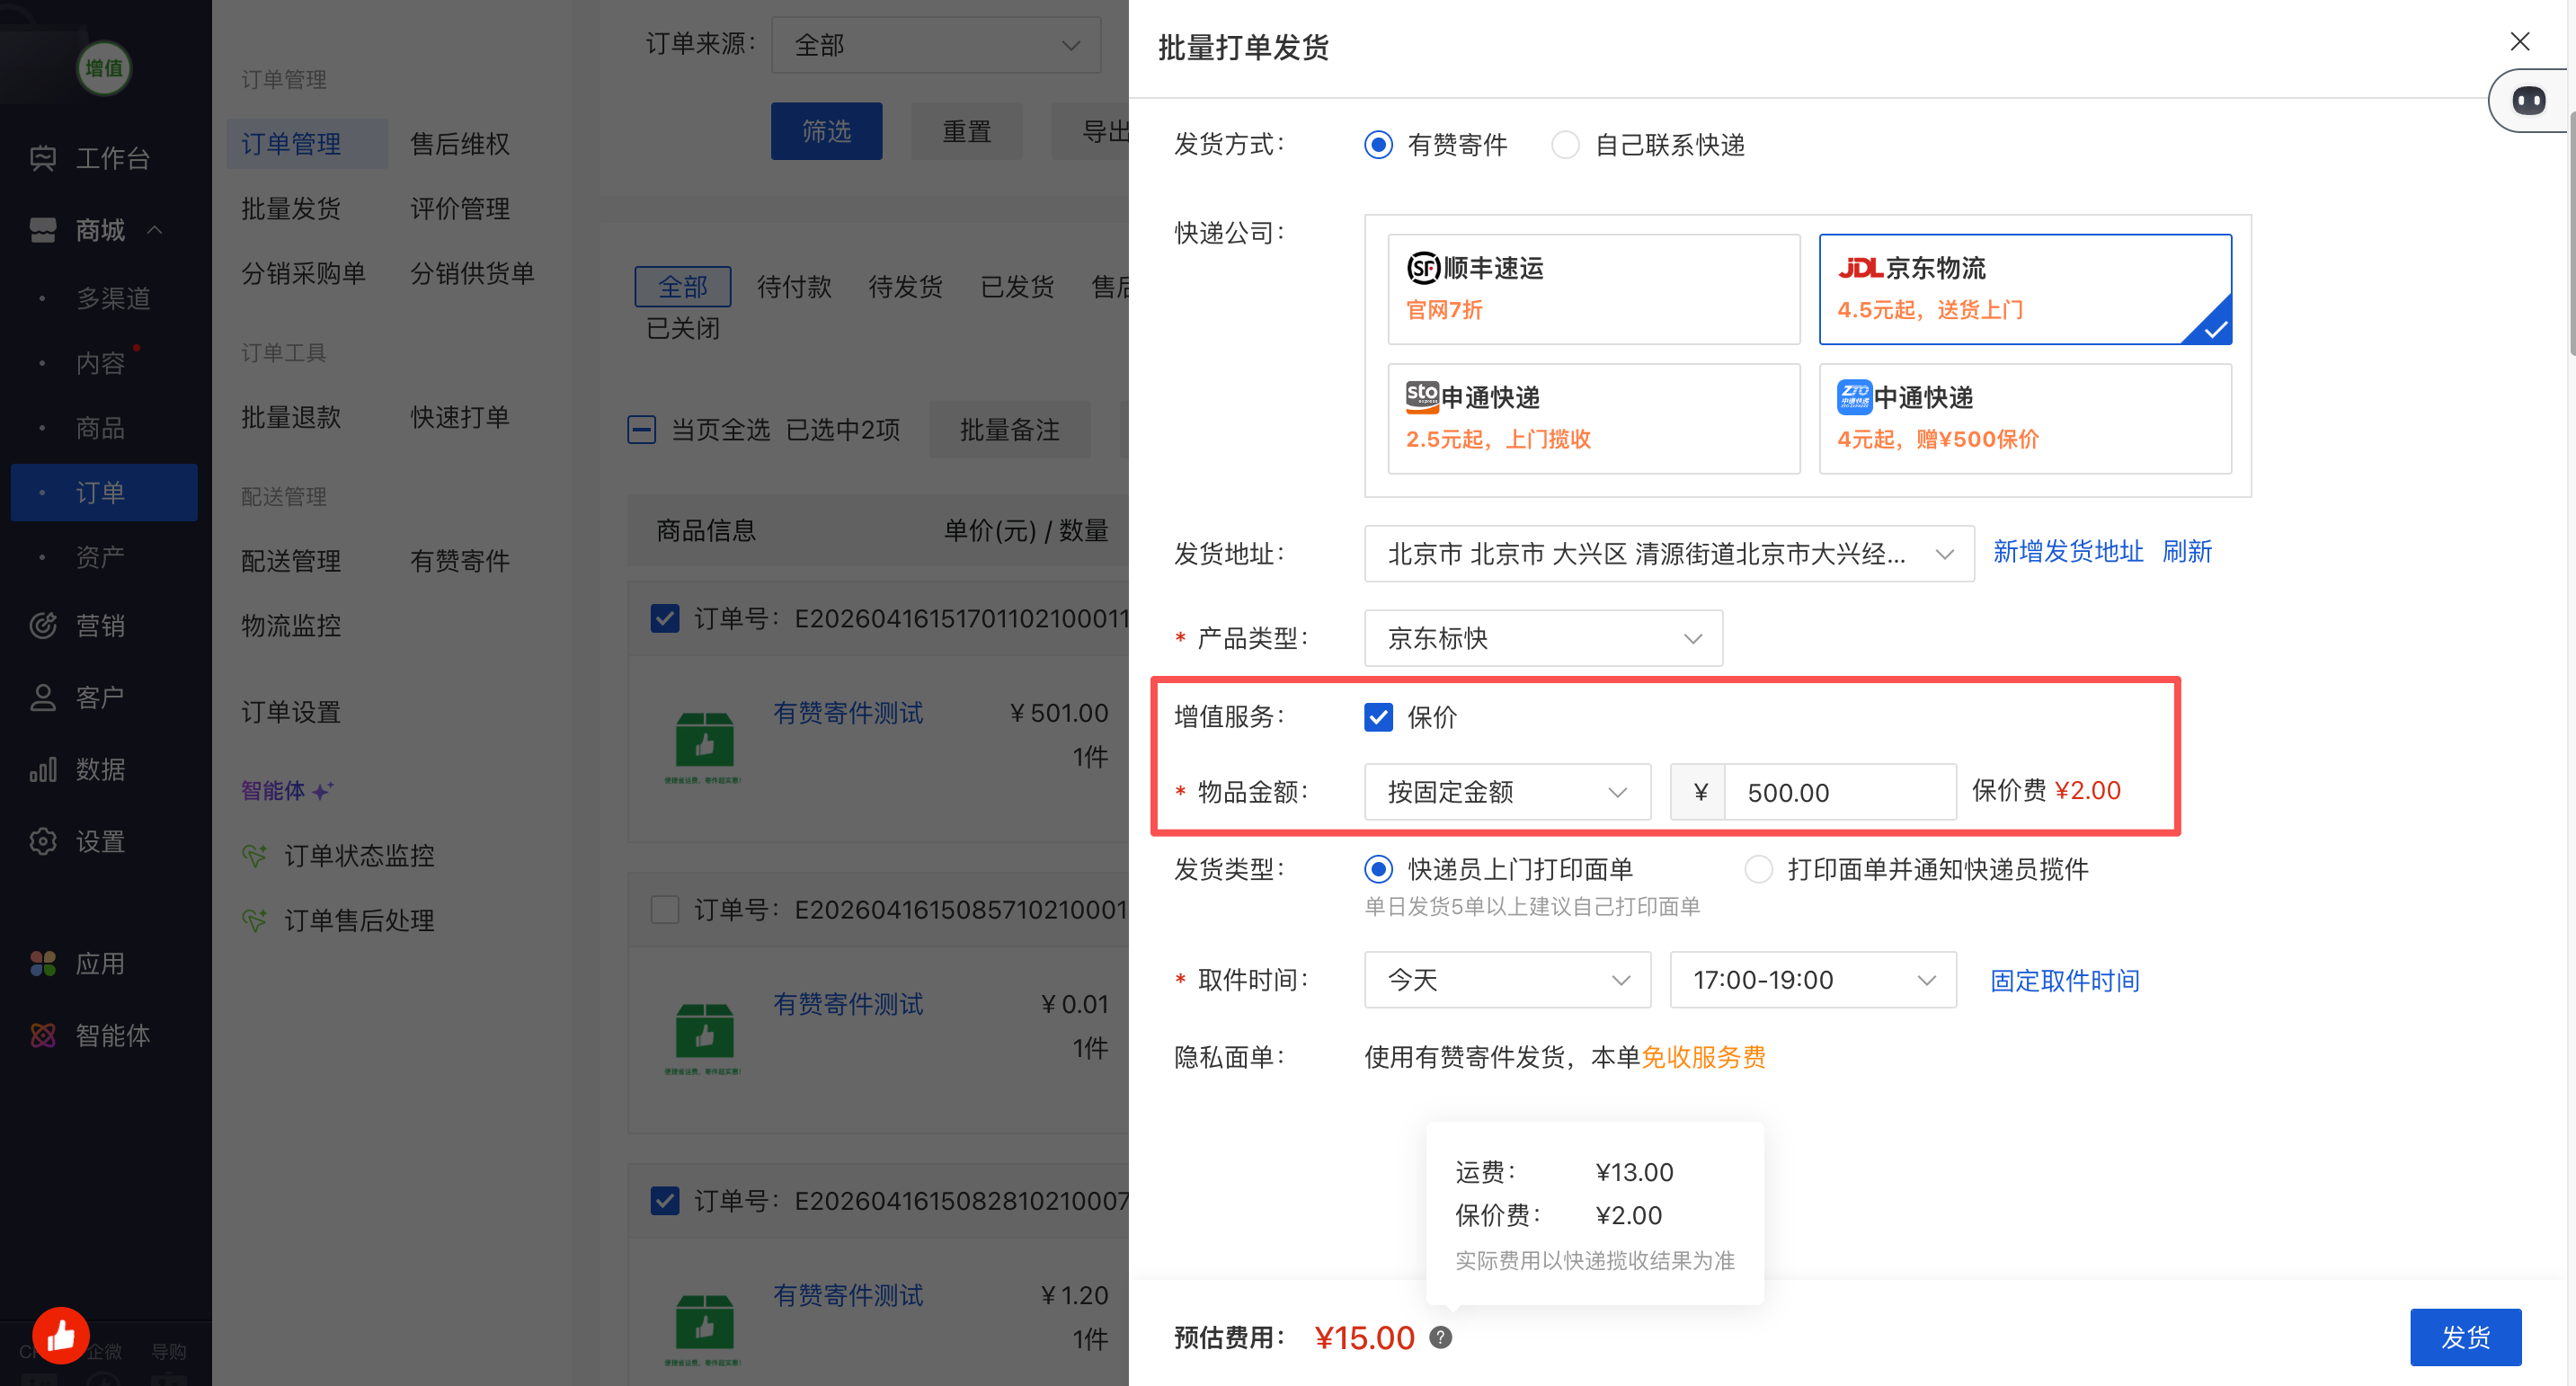Select 打印面单并通知快递员揽件 radio option
The width and height of the screenshot is (2576, 1386).
coord(1758,869)
